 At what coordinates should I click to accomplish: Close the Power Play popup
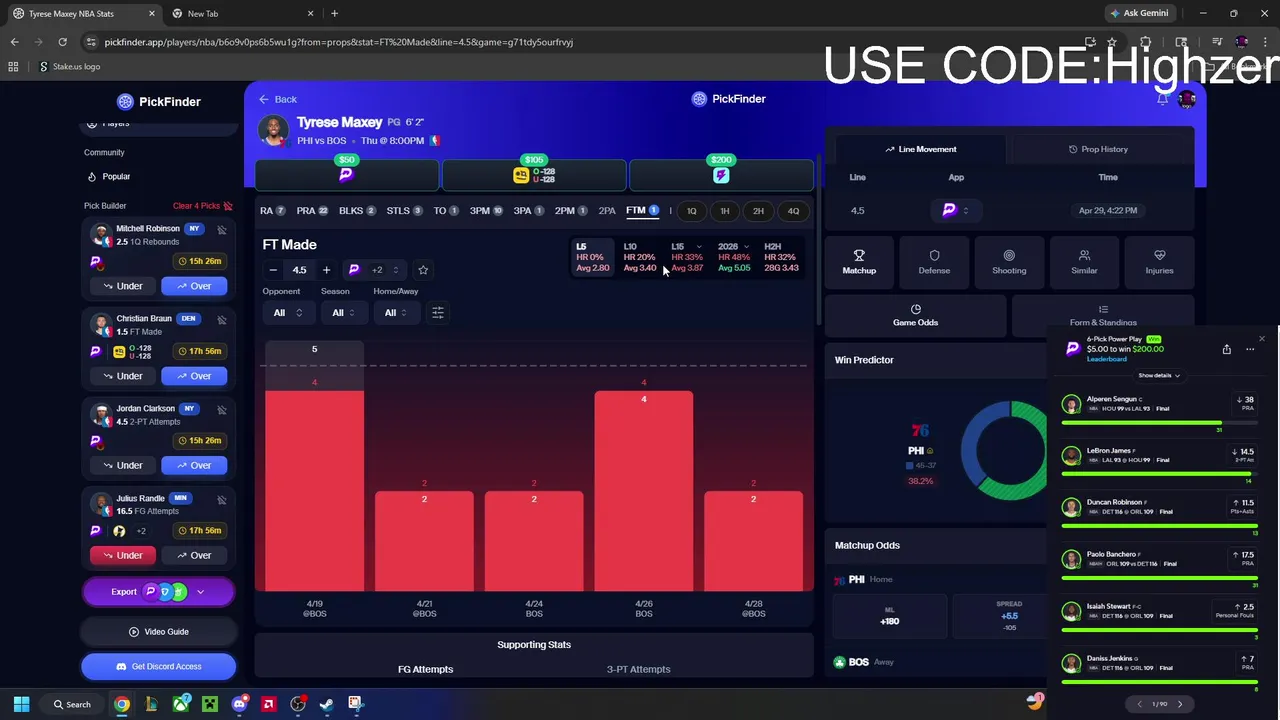(1261, 338)
